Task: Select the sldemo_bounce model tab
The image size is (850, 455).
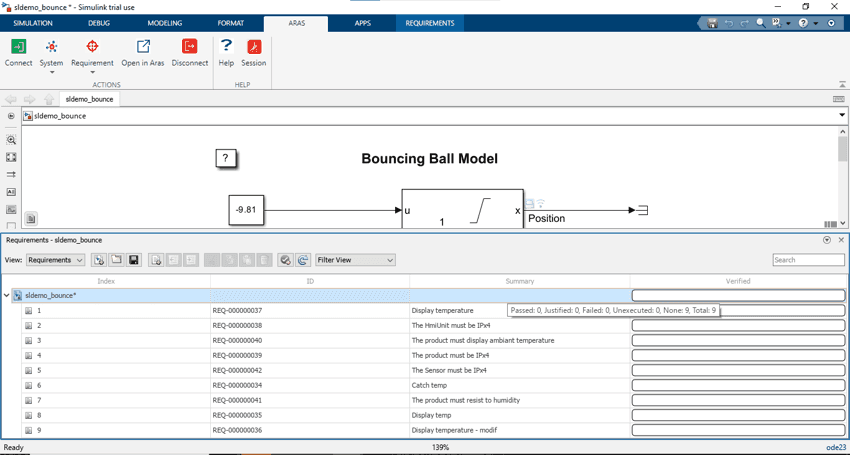Action: point(89,99)
